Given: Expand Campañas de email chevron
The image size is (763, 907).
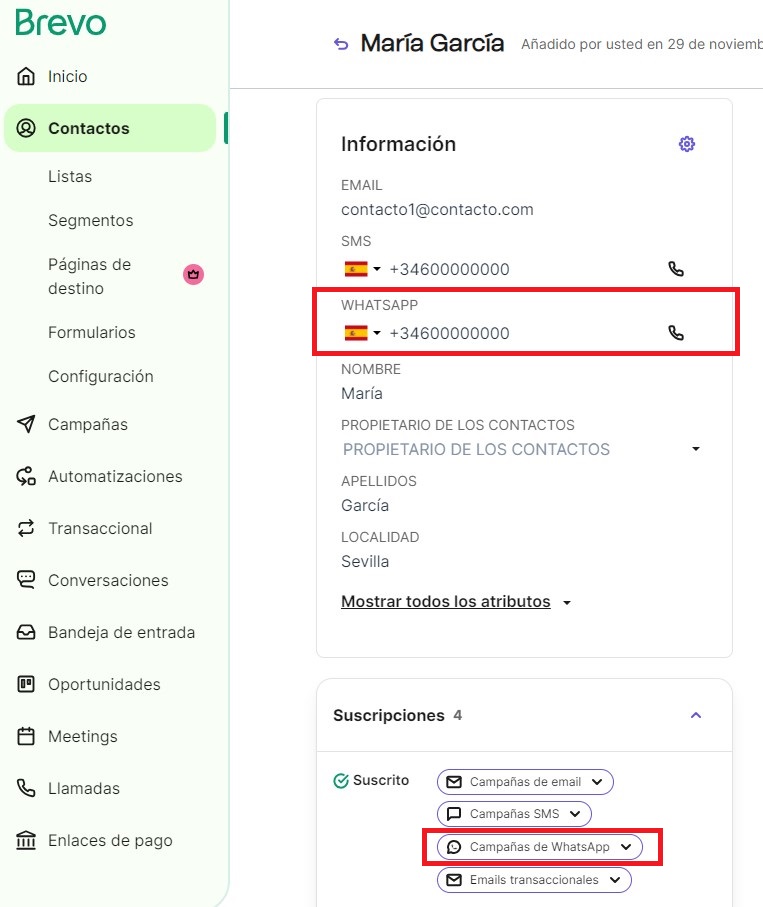Looking at the screenshot, I should (x=597, y=782).
